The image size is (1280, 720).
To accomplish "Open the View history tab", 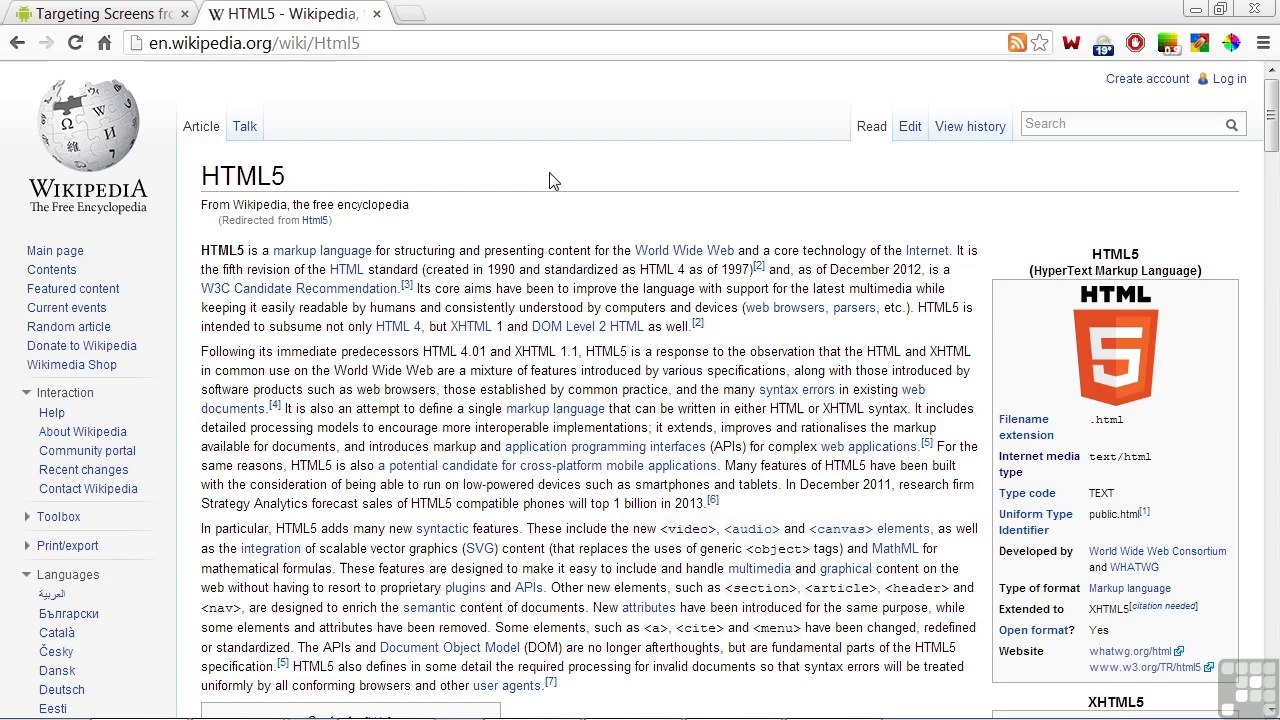I will [x=970, y=127].
